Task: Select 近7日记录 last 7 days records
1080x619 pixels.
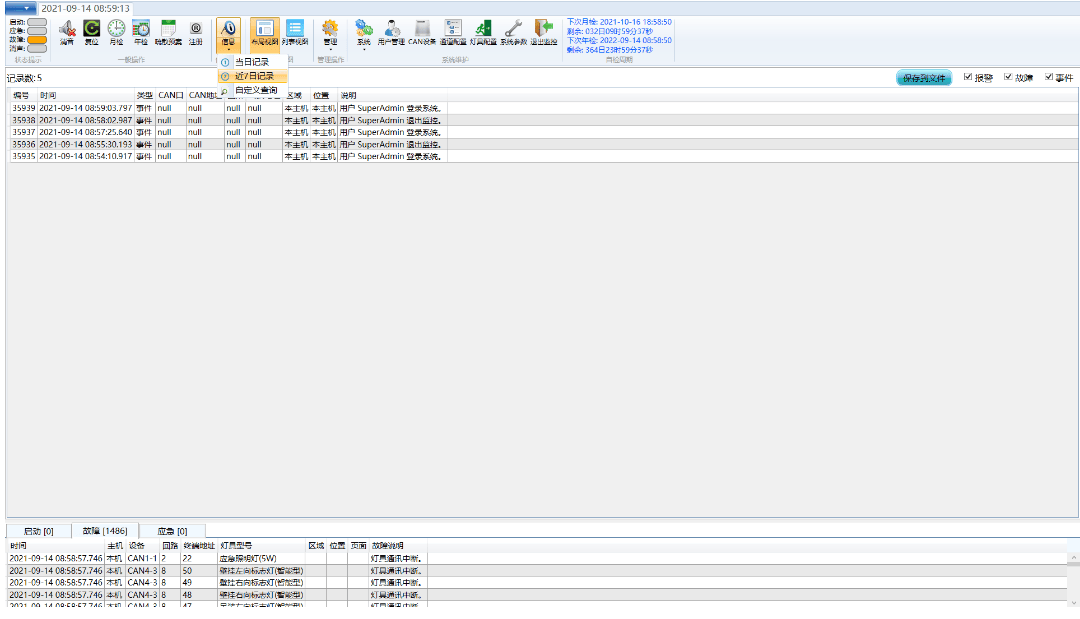Action: coord(253,76)
